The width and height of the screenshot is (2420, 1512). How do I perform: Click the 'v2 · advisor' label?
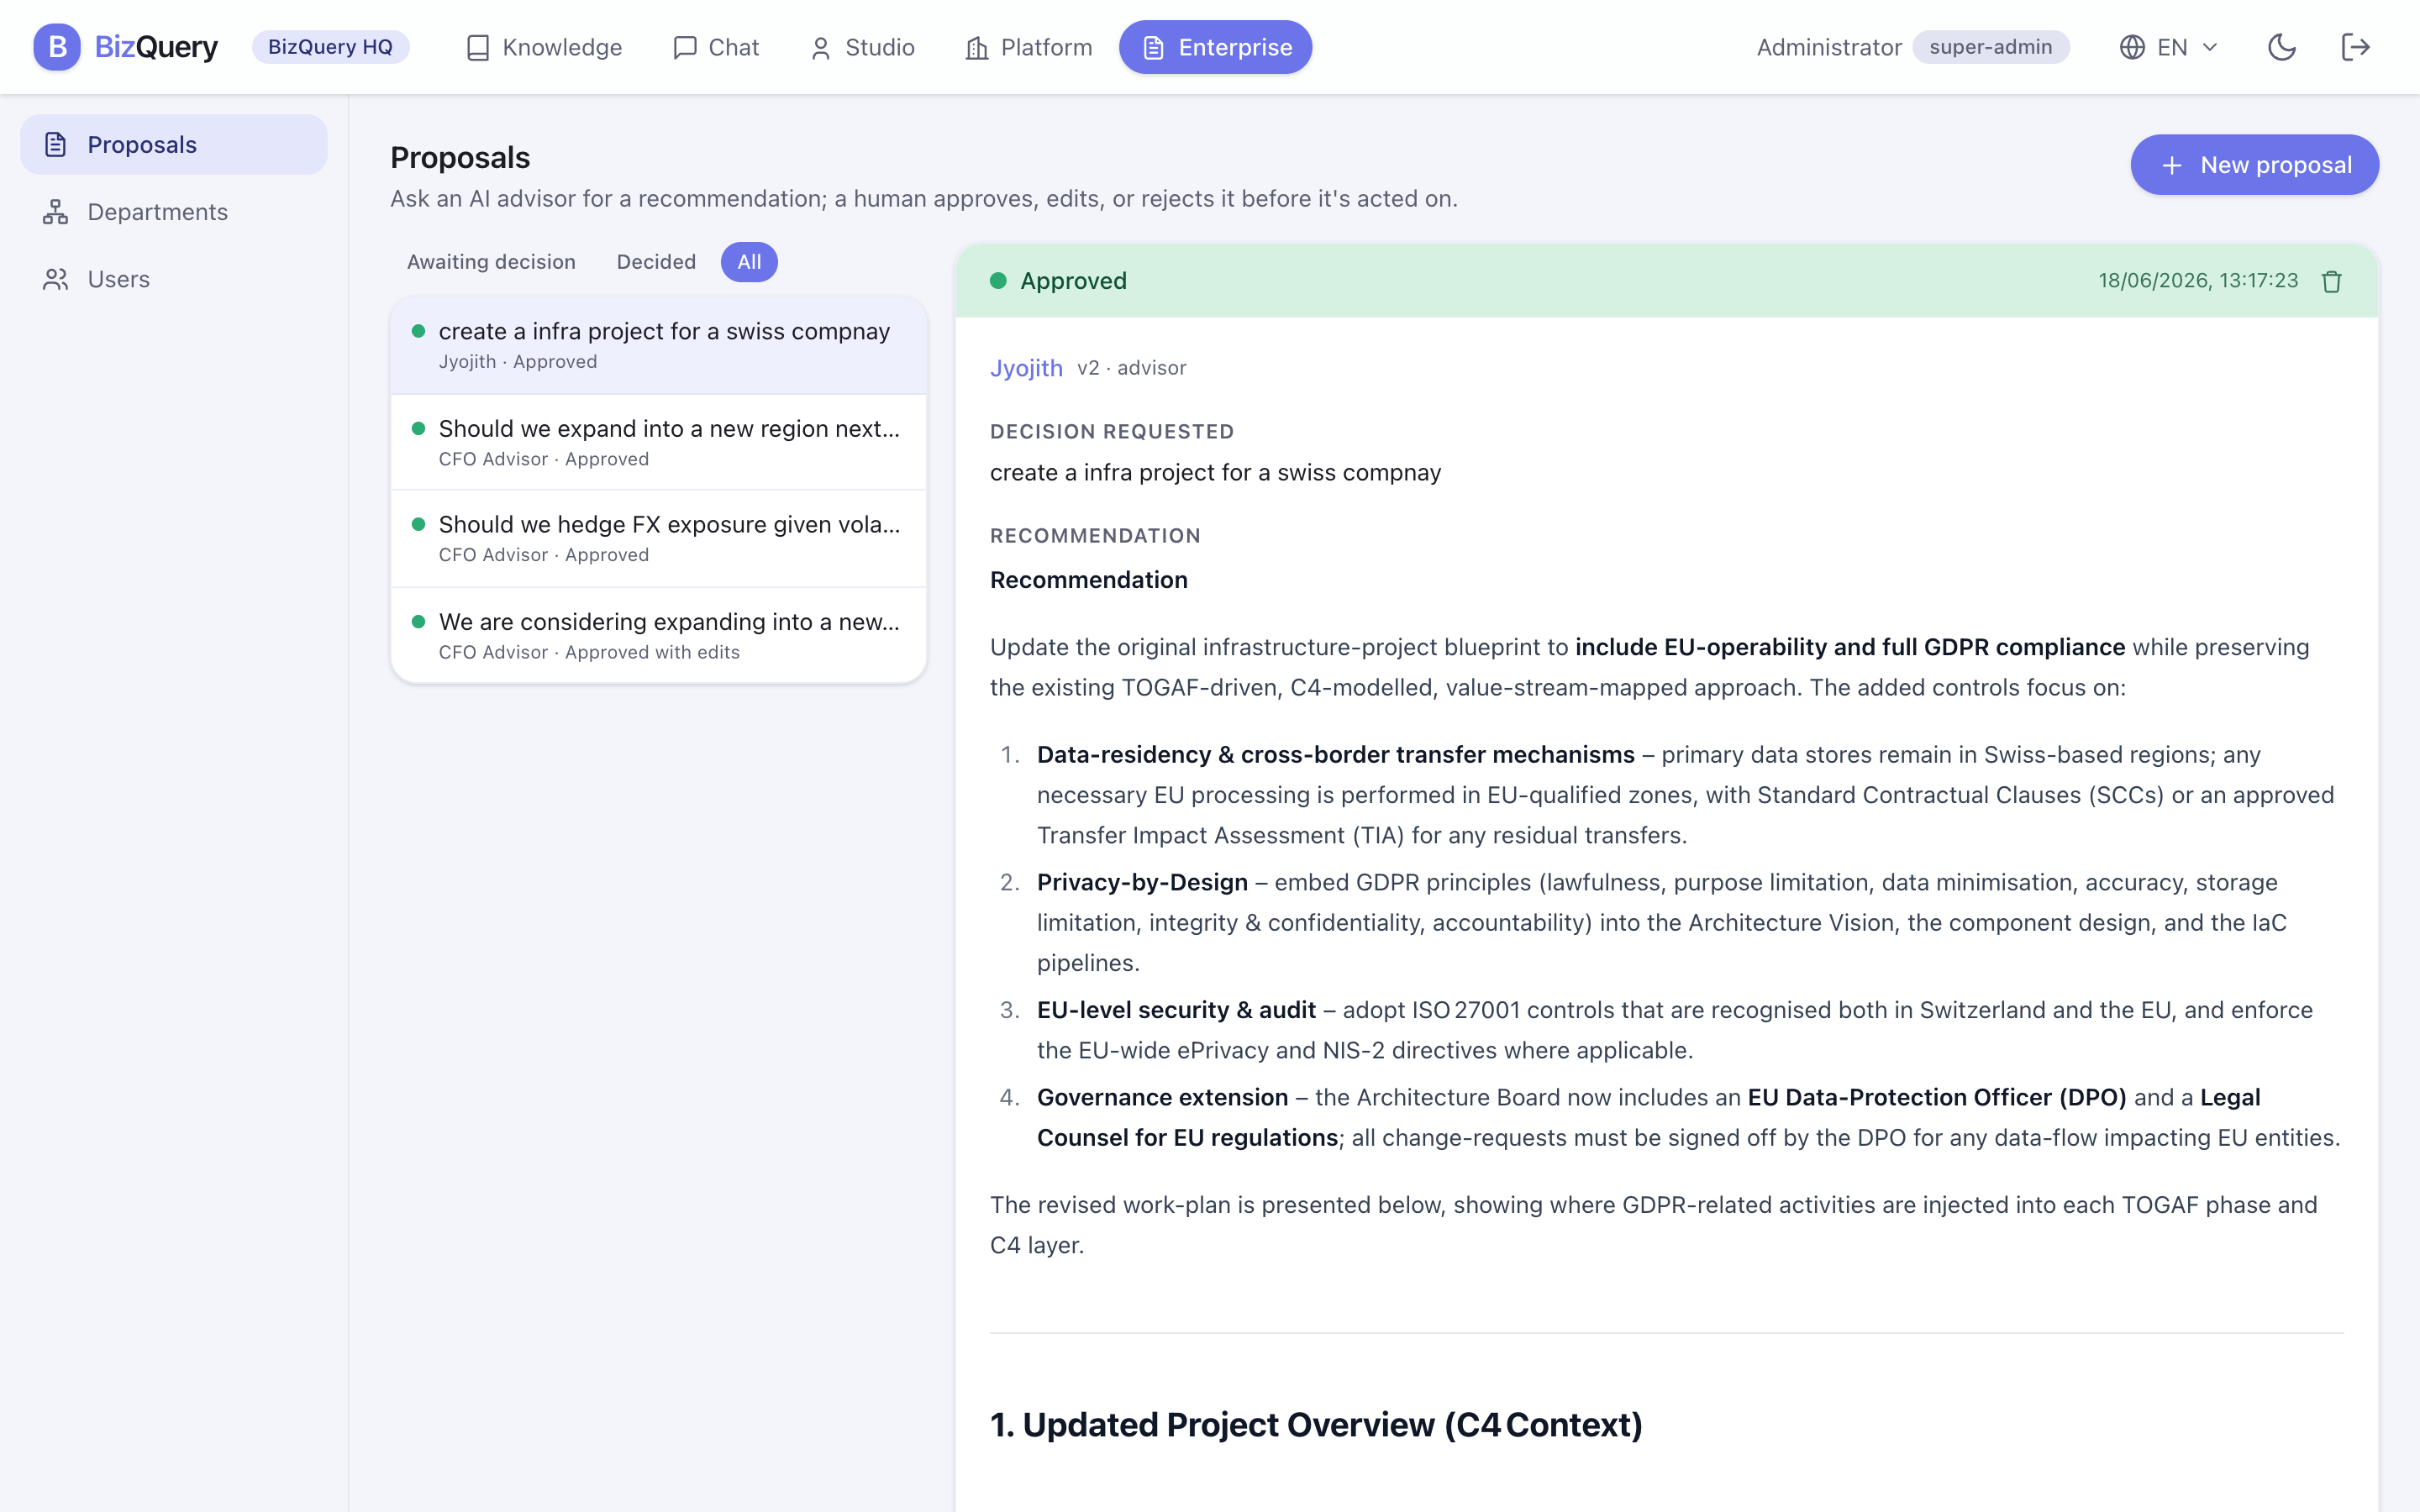[1132, 368]
